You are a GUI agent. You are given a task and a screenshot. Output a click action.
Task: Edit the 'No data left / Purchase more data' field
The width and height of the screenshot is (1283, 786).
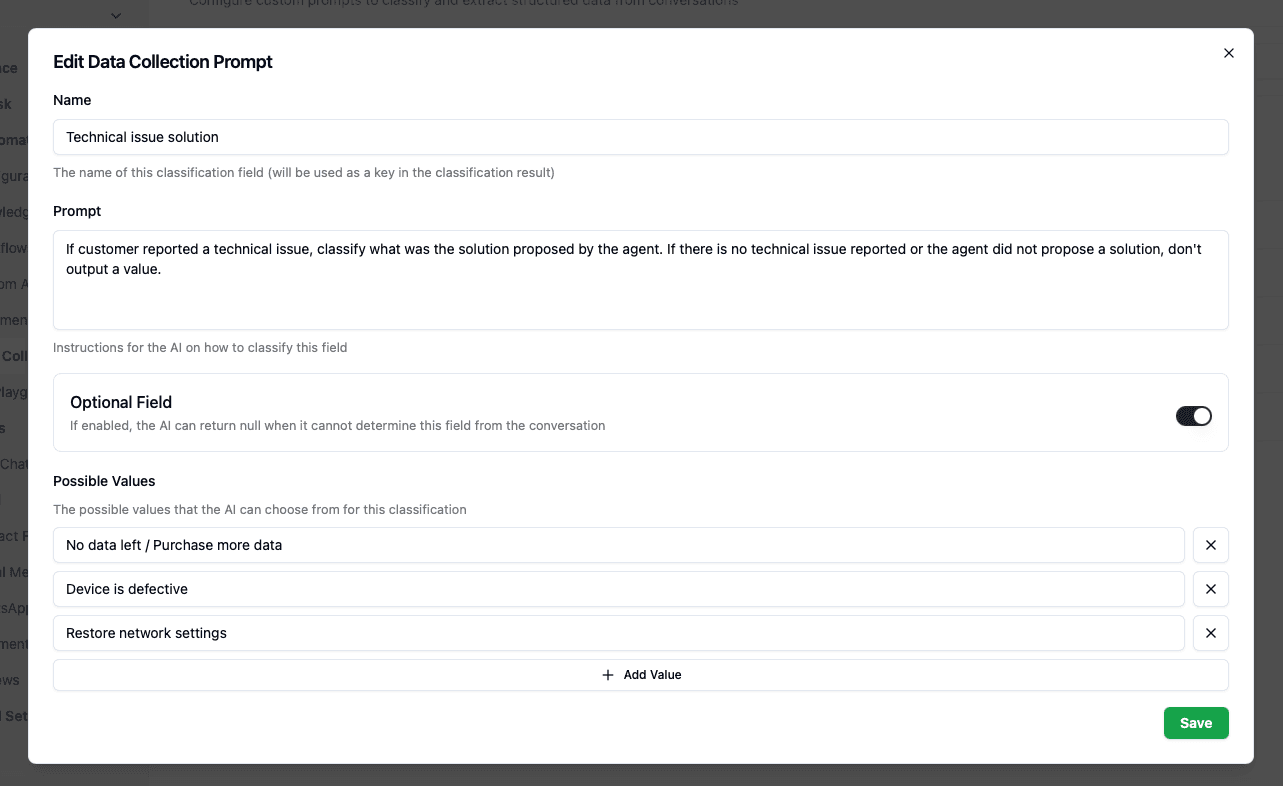point(618,545)
